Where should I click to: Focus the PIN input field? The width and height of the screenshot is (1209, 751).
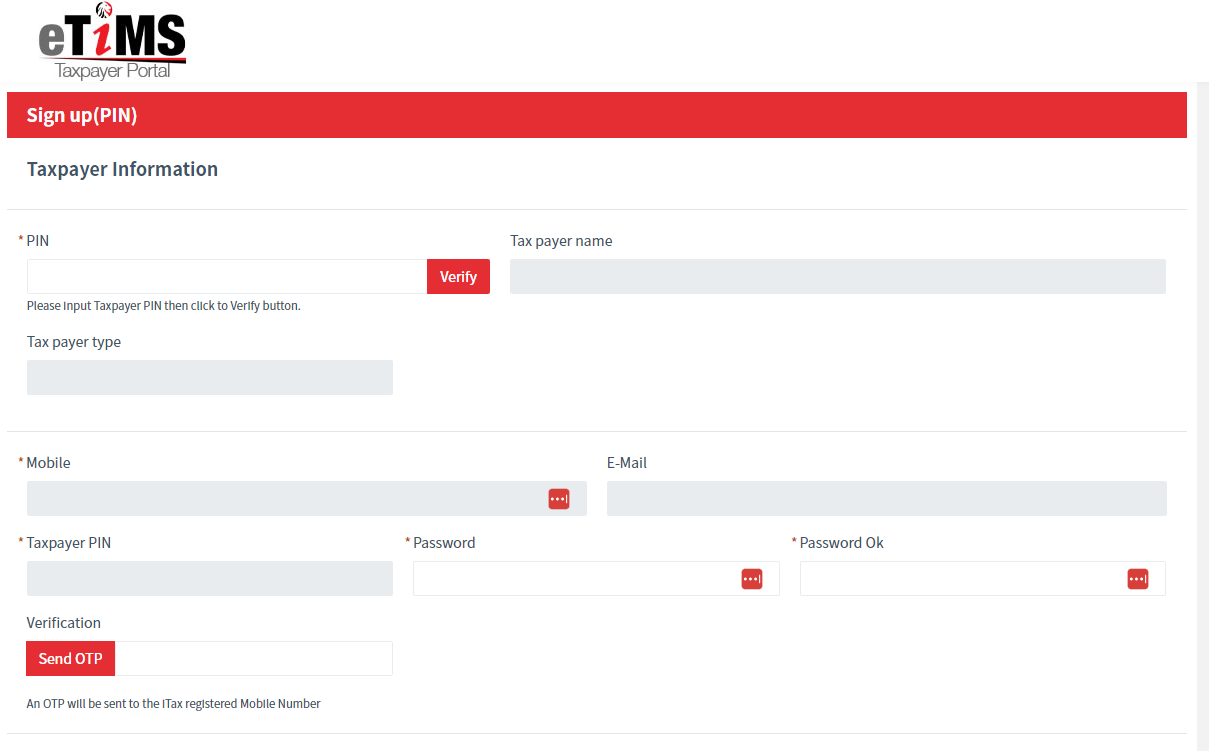click(x=227, y=277)
